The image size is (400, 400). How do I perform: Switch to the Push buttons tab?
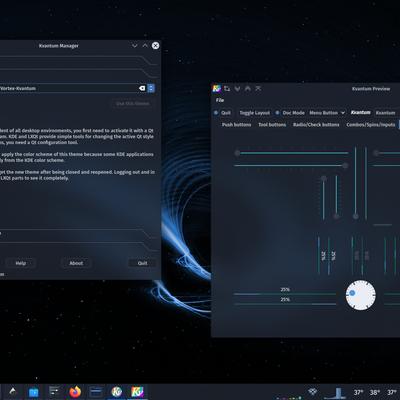(x=236, y=124)
